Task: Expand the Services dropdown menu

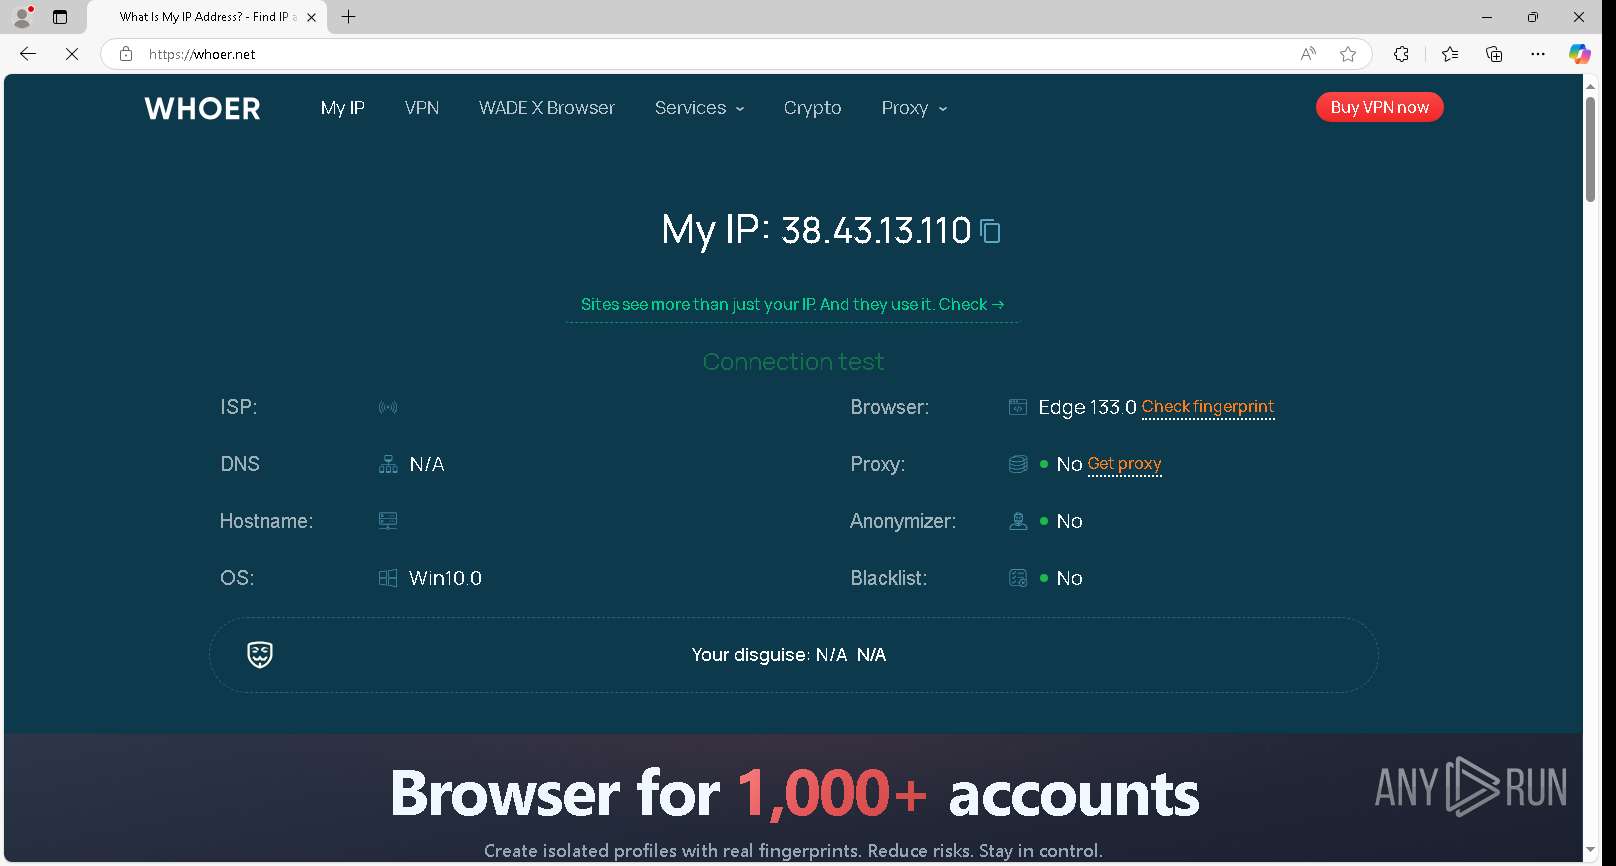Action: click(700, 108)
